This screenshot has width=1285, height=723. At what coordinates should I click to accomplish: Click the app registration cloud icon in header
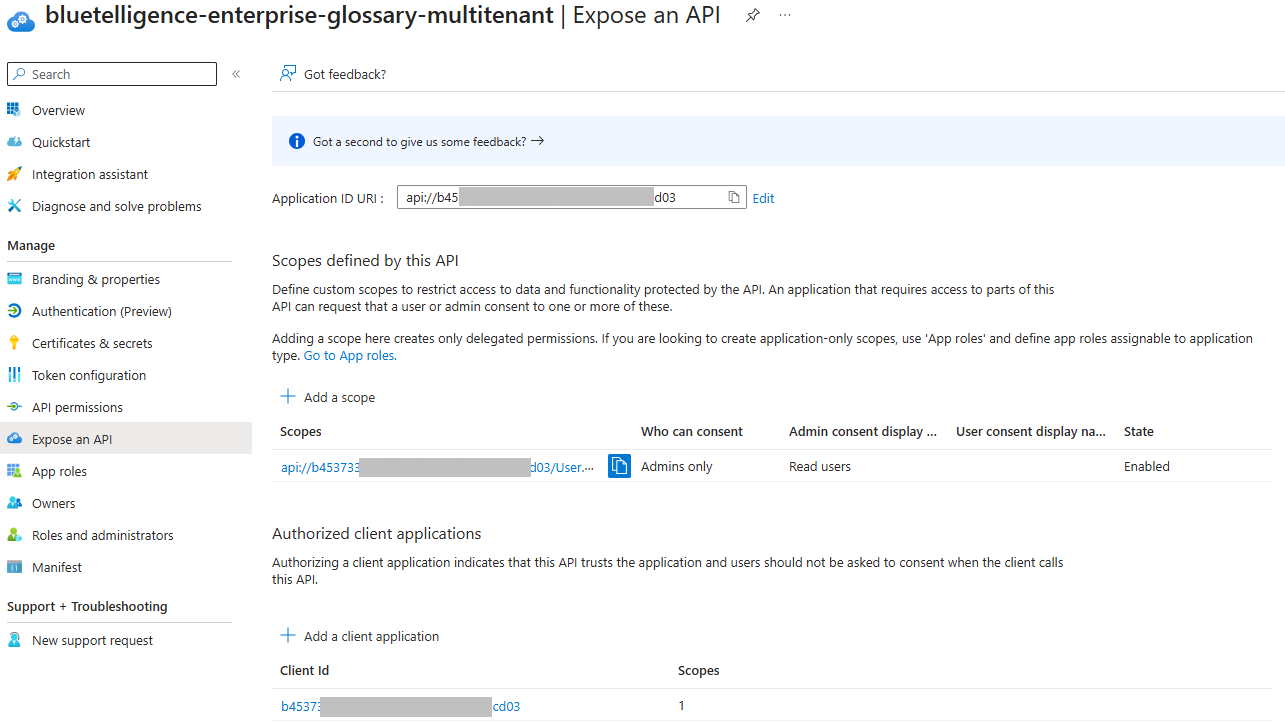[x=21, y=20]
